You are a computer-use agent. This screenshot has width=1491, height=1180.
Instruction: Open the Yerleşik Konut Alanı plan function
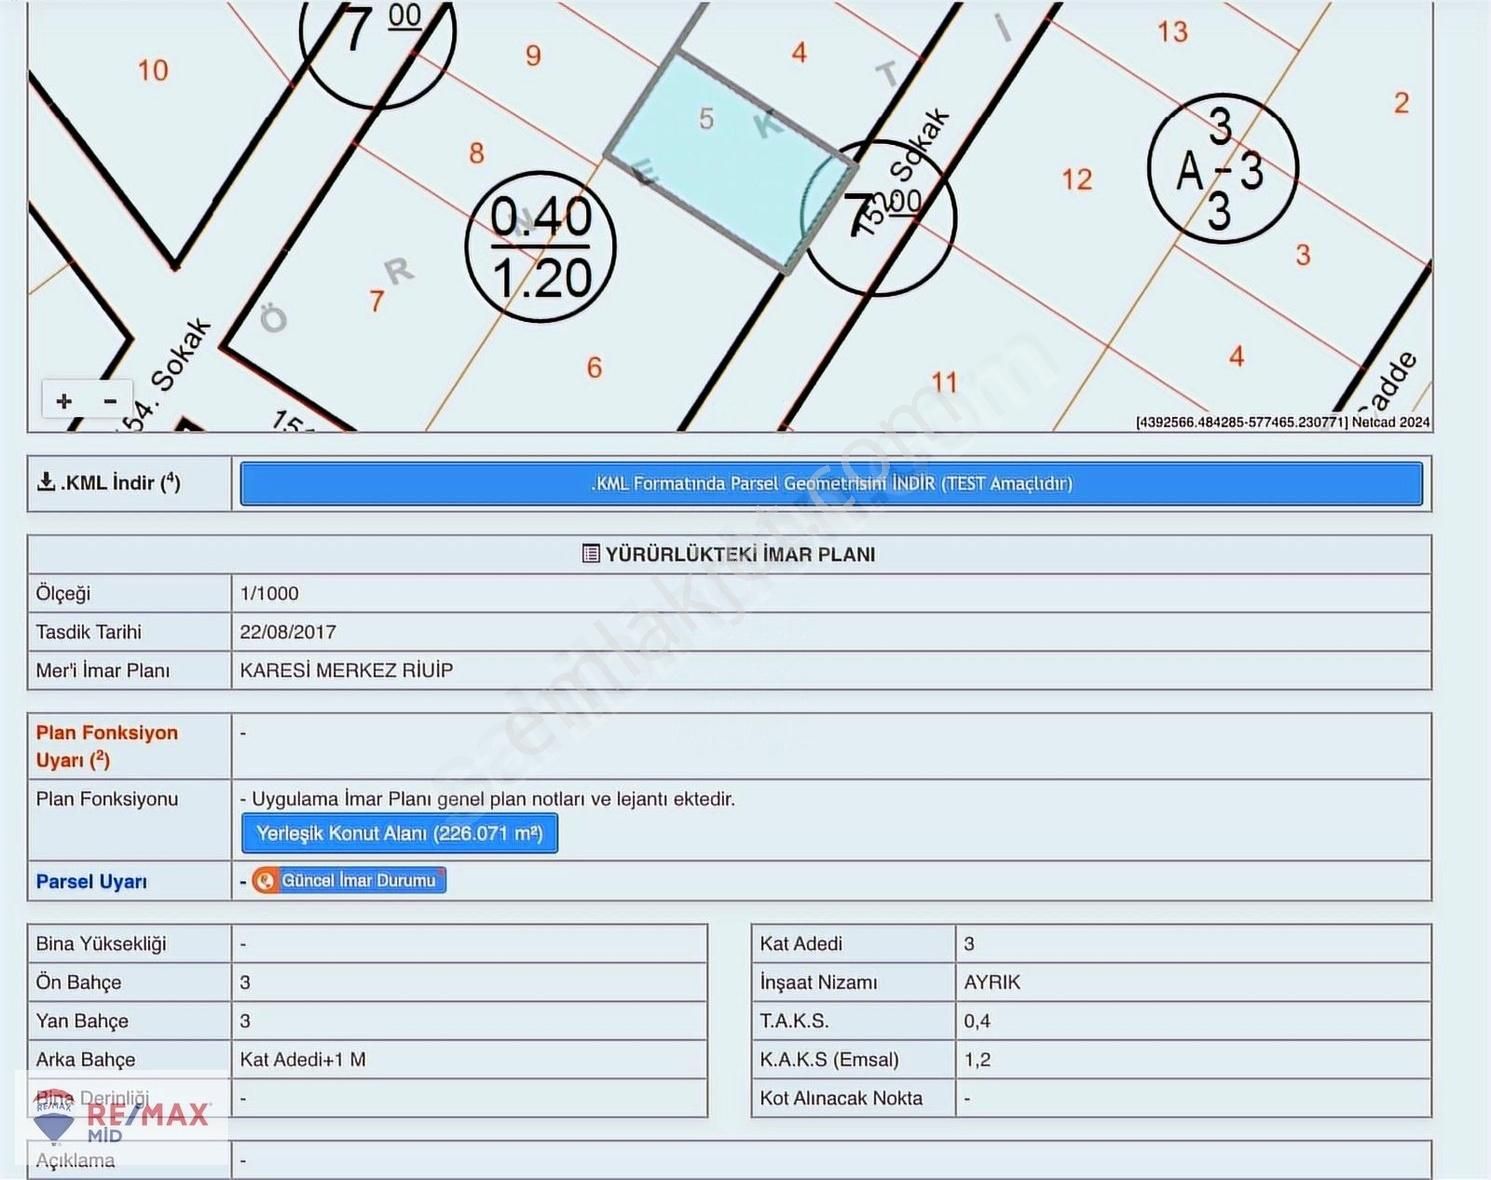pos(399,833)
